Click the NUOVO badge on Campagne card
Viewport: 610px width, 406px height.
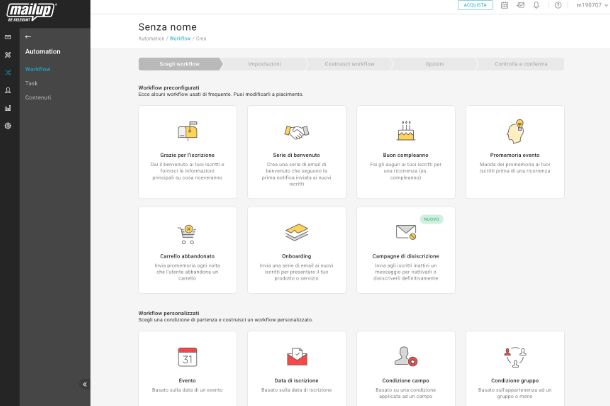pyautogui.click(x=431, y=219)
